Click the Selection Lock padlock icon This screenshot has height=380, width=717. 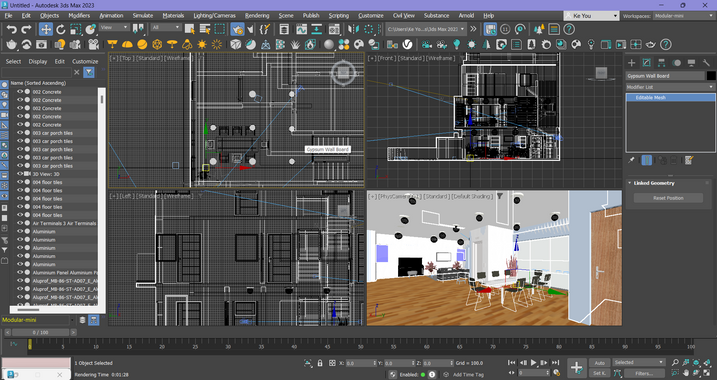[320, 363]
